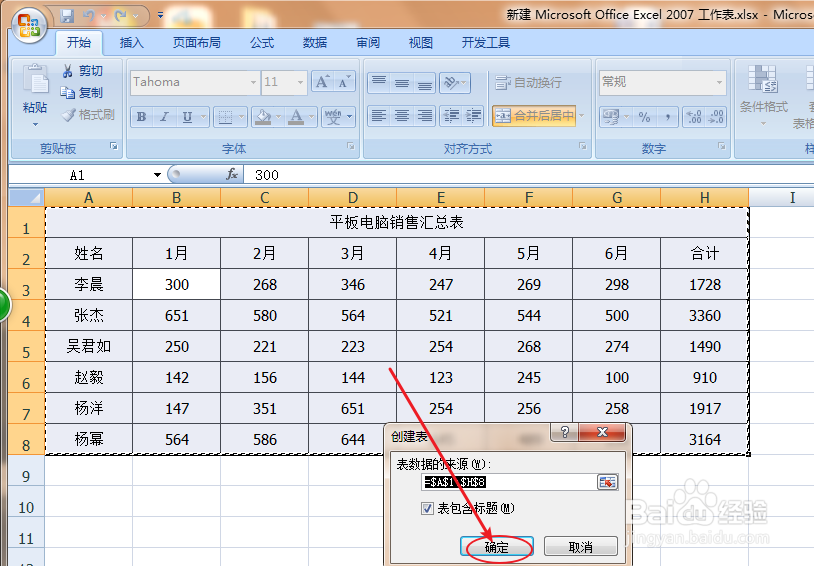Toggle 合并后居中 merge and center

pos(534,115)
